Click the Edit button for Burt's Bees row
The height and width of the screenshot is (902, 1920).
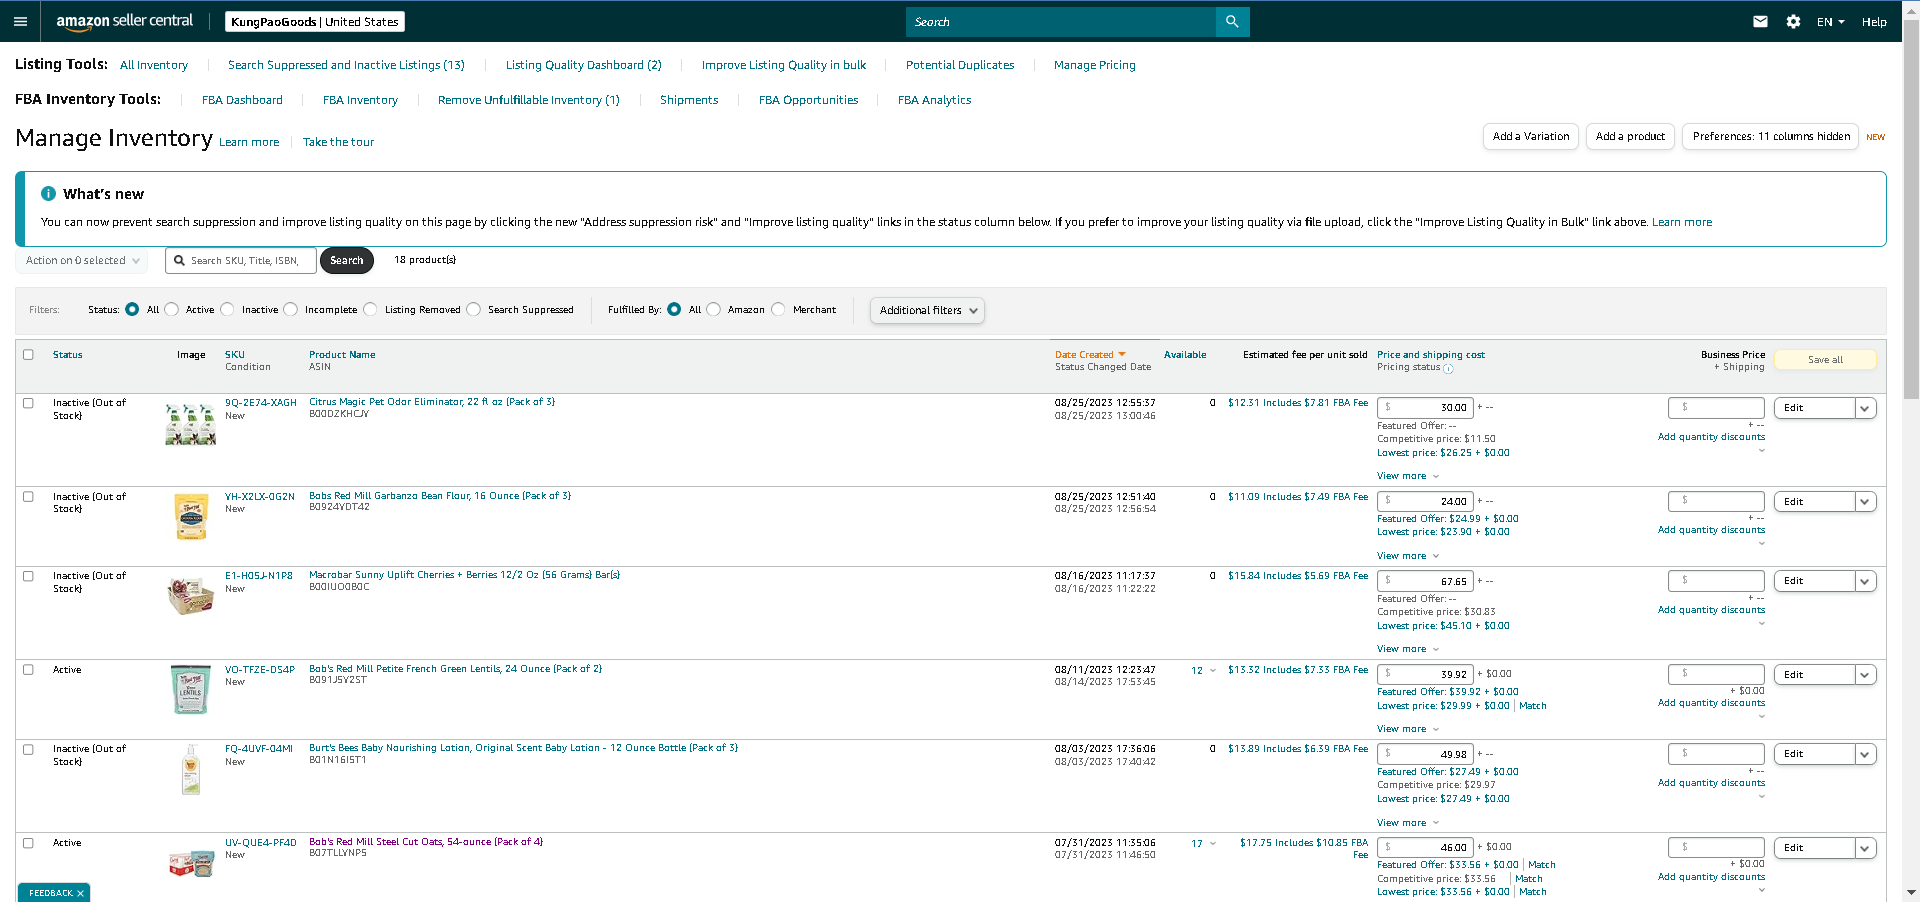(x=1814, y=754)
